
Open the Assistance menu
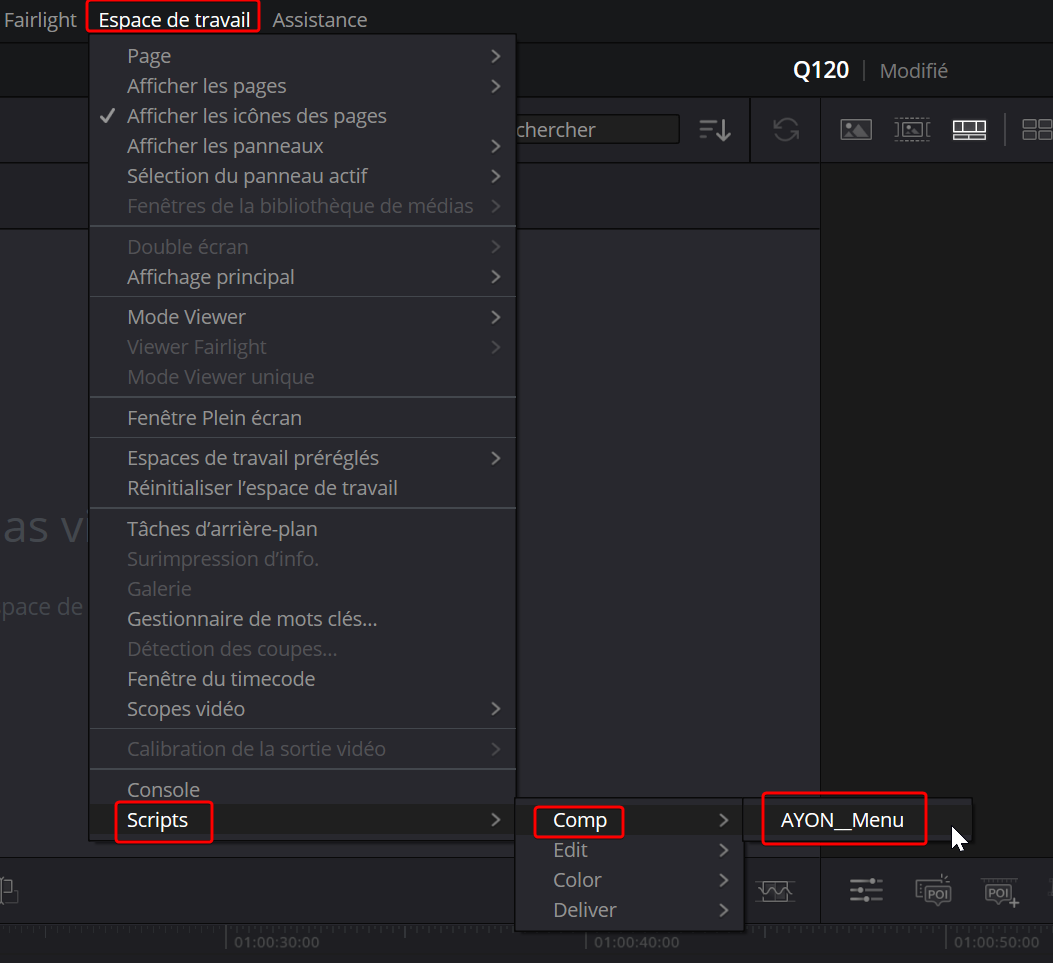(x=319, y=20)
